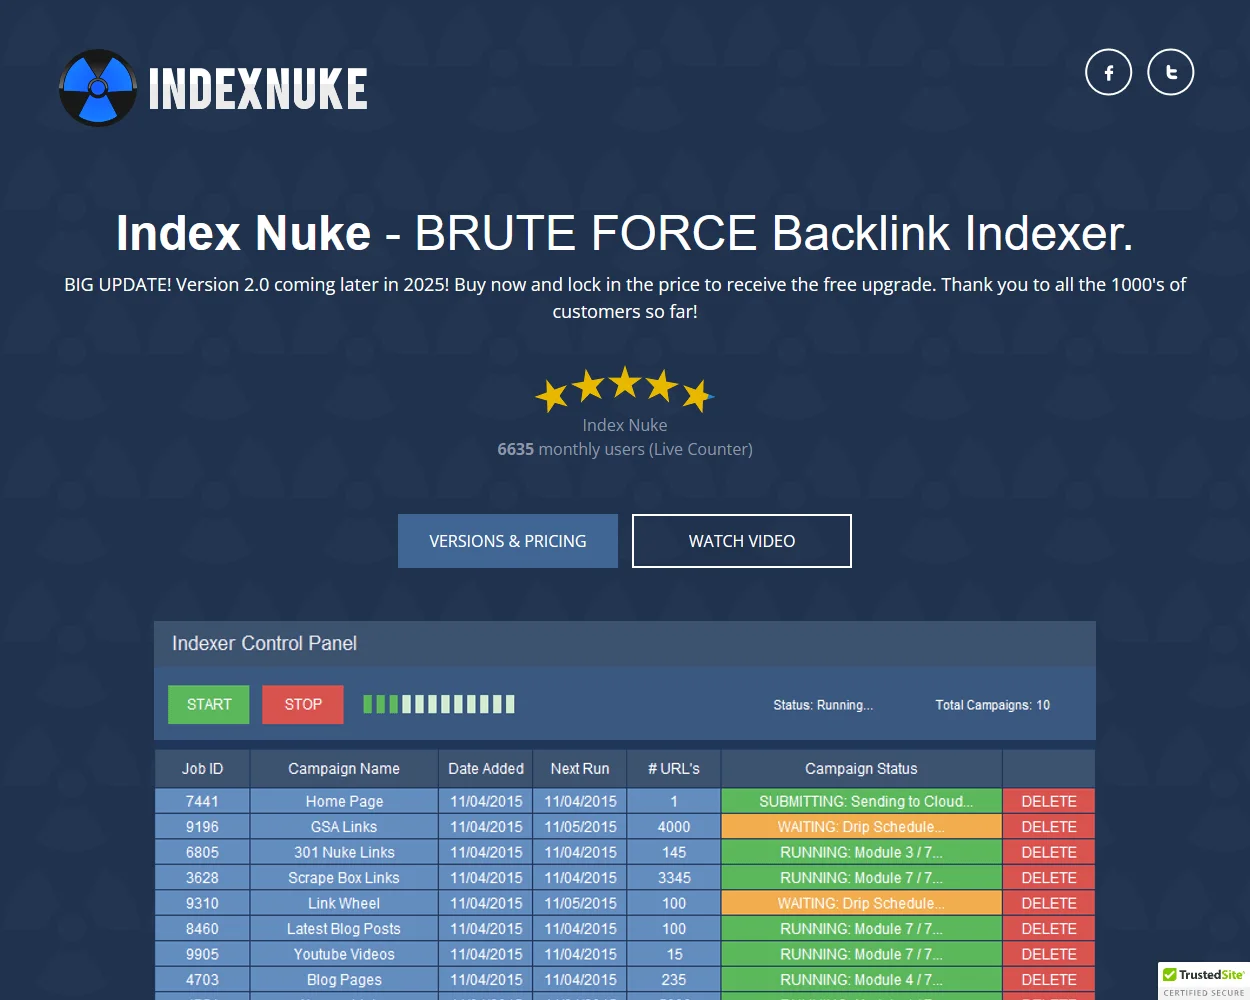Viewport: 1250px width, 1000px height.
Task: Click the five-star rating graphic
Action: tap(625, 389)
